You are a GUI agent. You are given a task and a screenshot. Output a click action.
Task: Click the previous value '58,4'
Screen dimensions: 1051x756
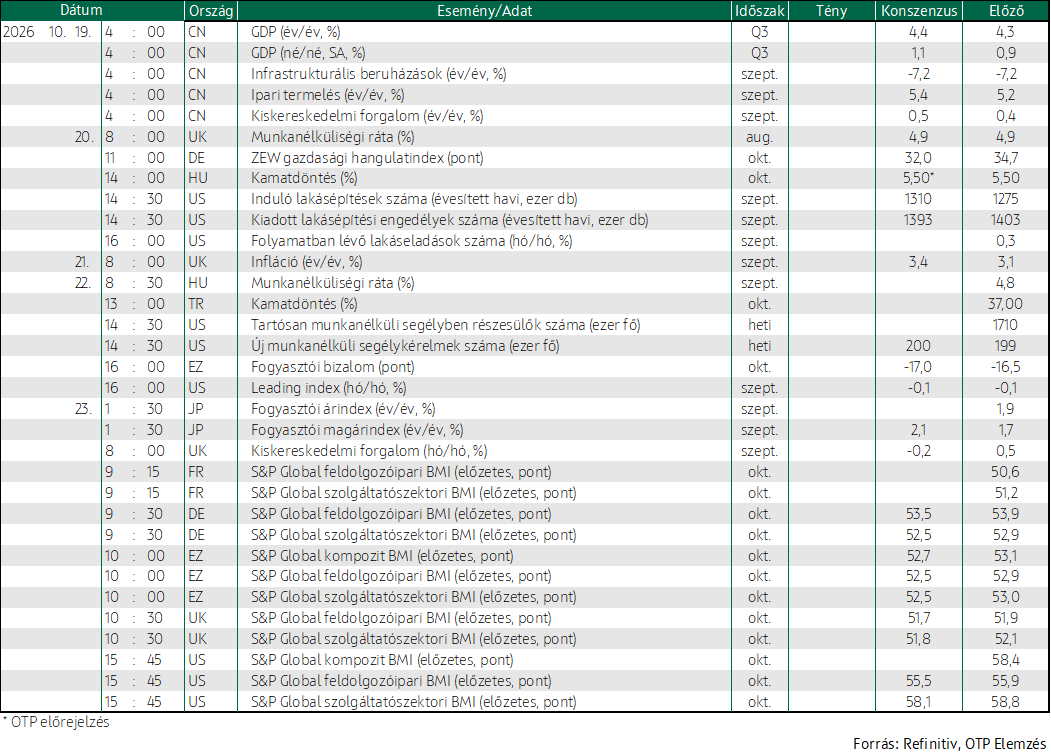tap(1005, 660)
